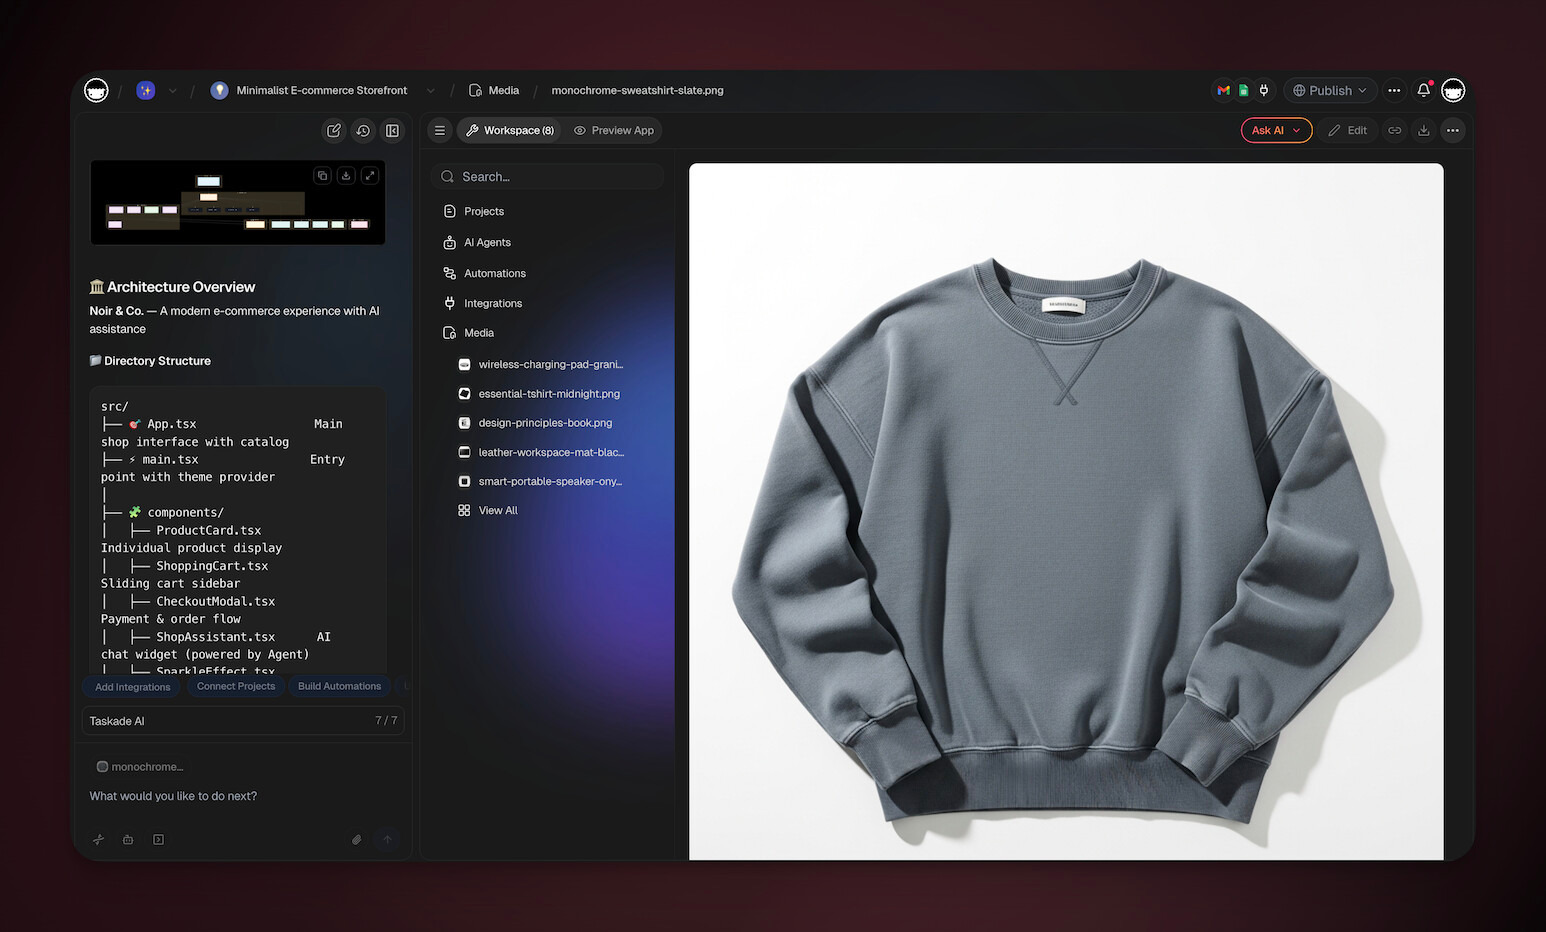Open the notifications bell

pyautogui.click(x=1423, y=90)
